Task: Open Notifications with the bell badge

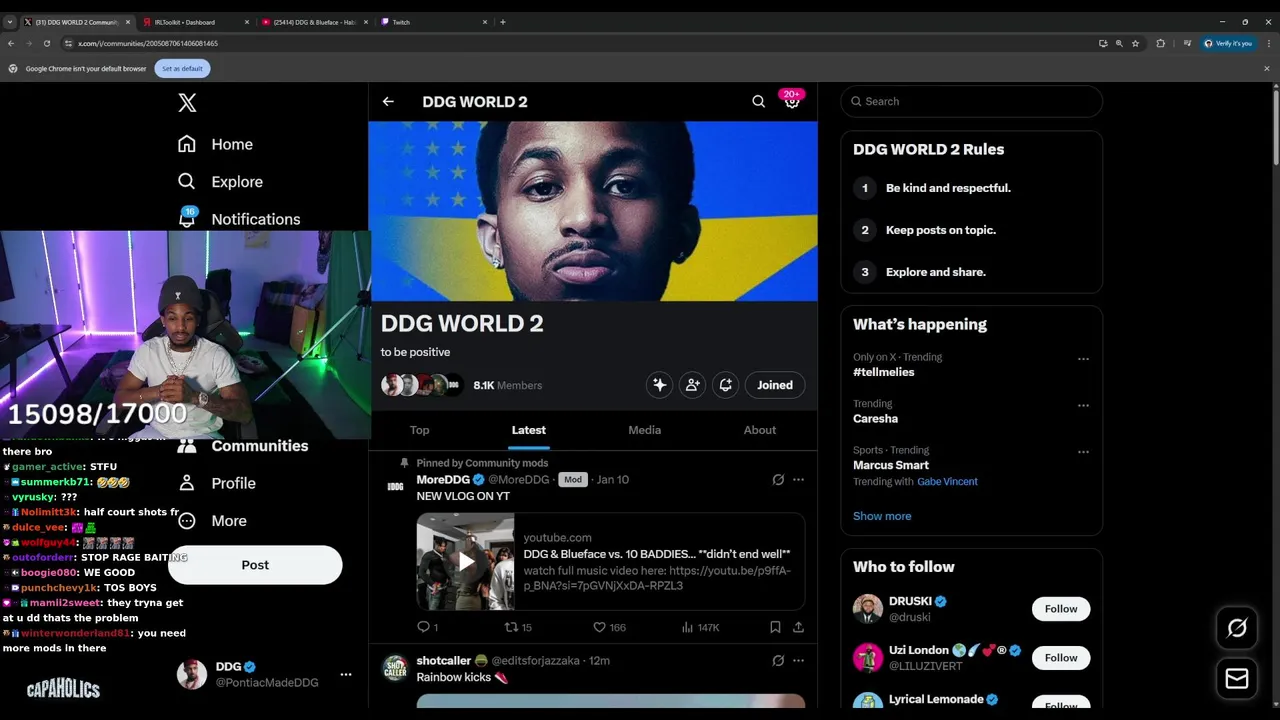Action: pos(239,218)
